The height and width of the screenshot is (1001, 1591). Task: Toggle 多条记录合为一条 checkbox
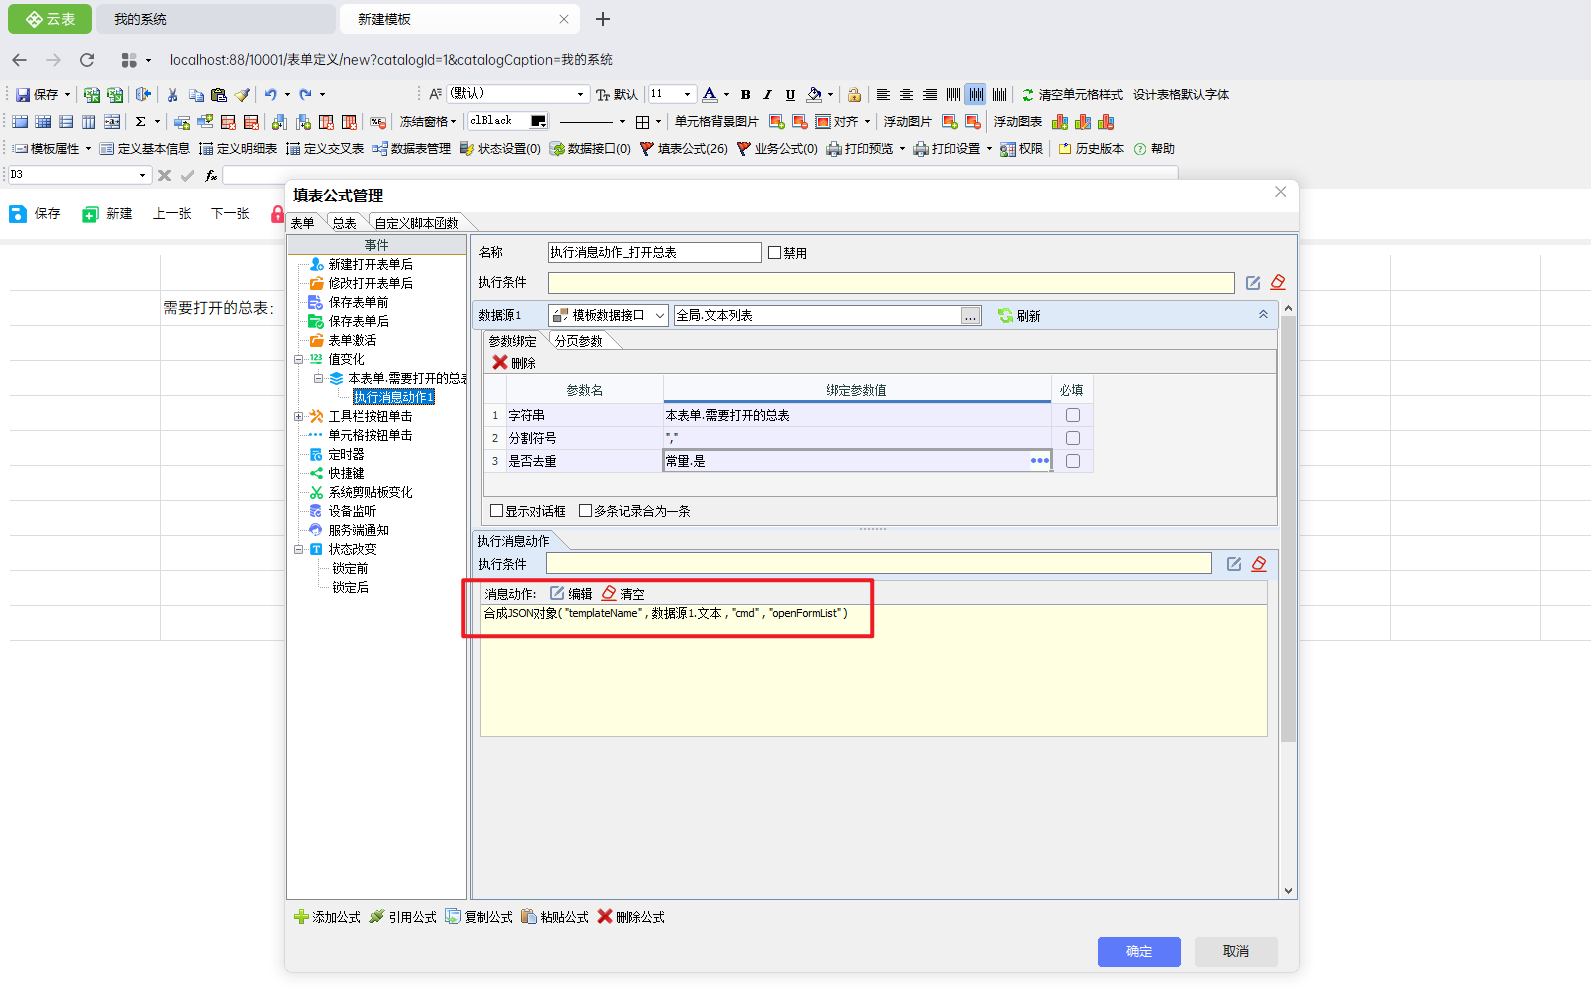tap(586, 511)
